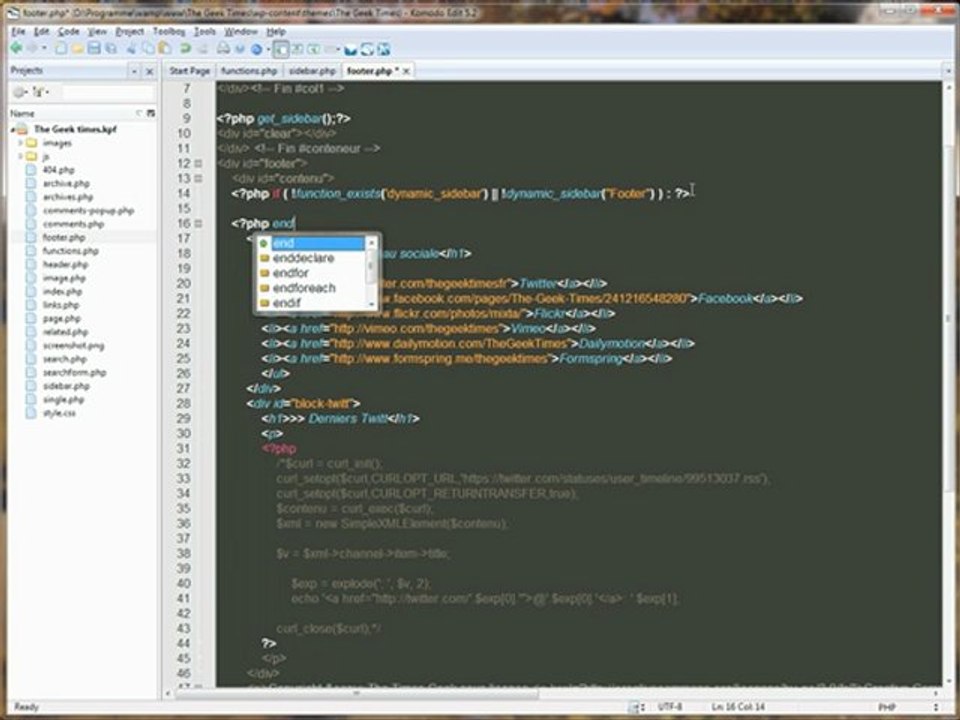Viewport: 960px width, 720px height.
Task: Click the blue envelope toolbar icon
Action: (x=351, y=50)
